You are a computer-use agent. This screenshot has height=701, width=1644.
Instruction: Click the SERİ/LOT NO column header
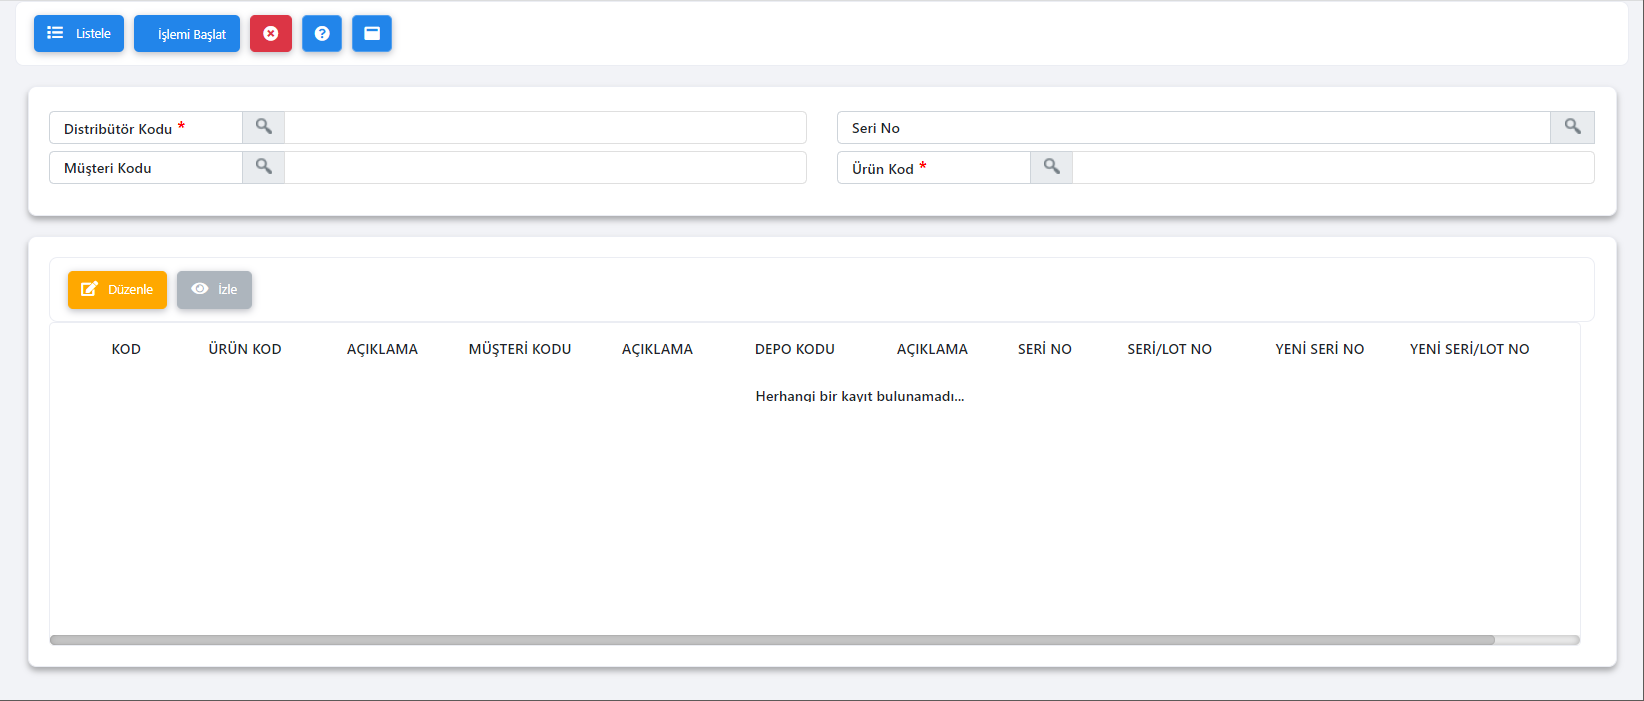[1170, 349]
